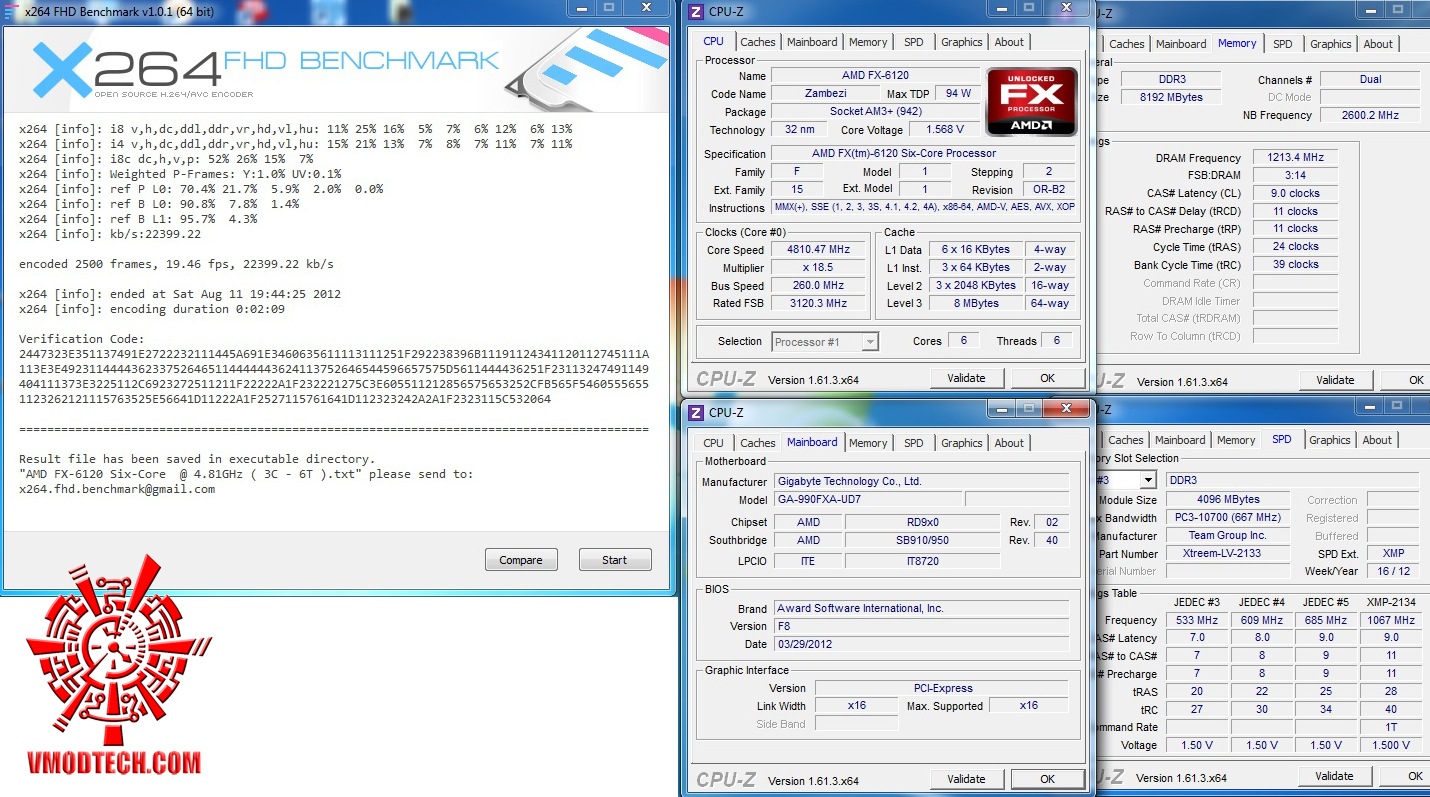
Task: Click the 'encoded 2500 frames, 19.46 fps' result line
Action: [x=176, y=264]
